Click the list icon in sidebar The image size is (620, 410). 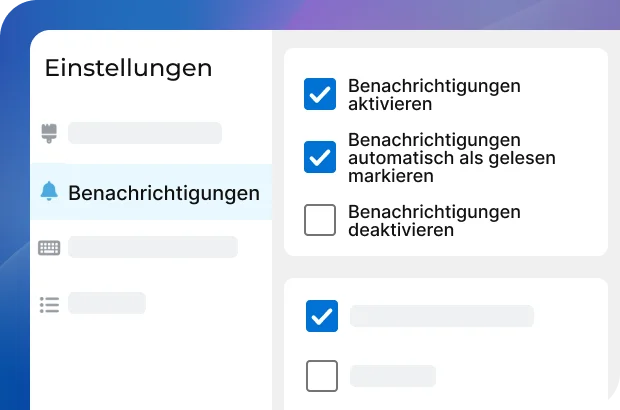[x=49, y=303]
